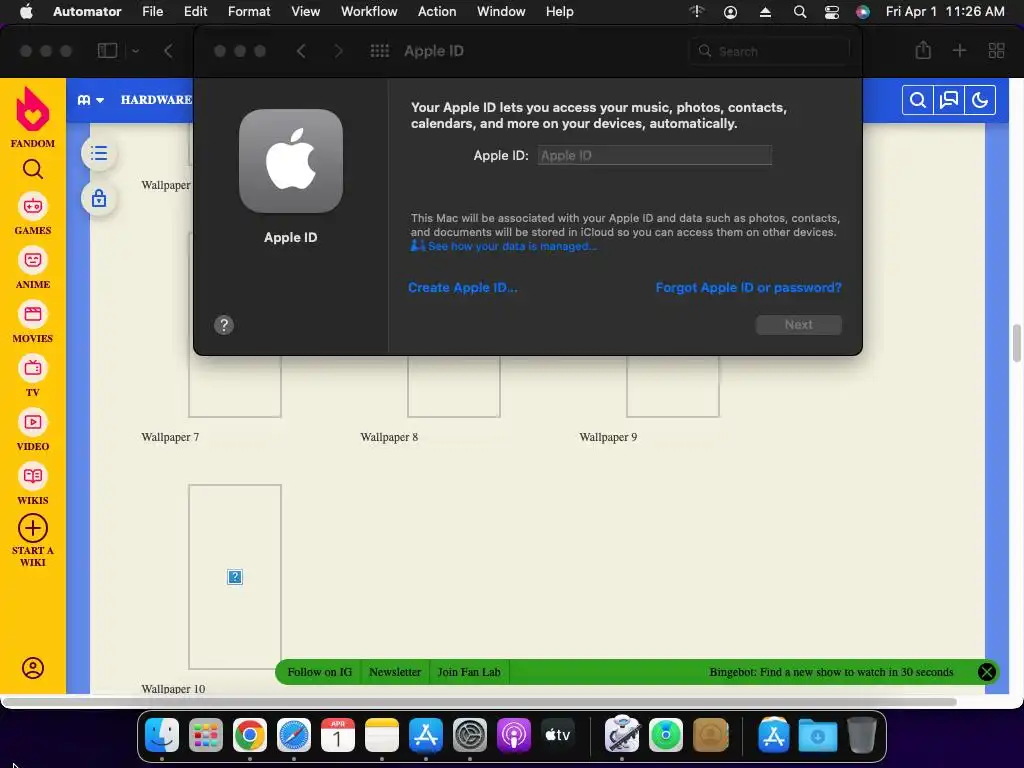Show the Safari tab overview grid

point(997,50)
